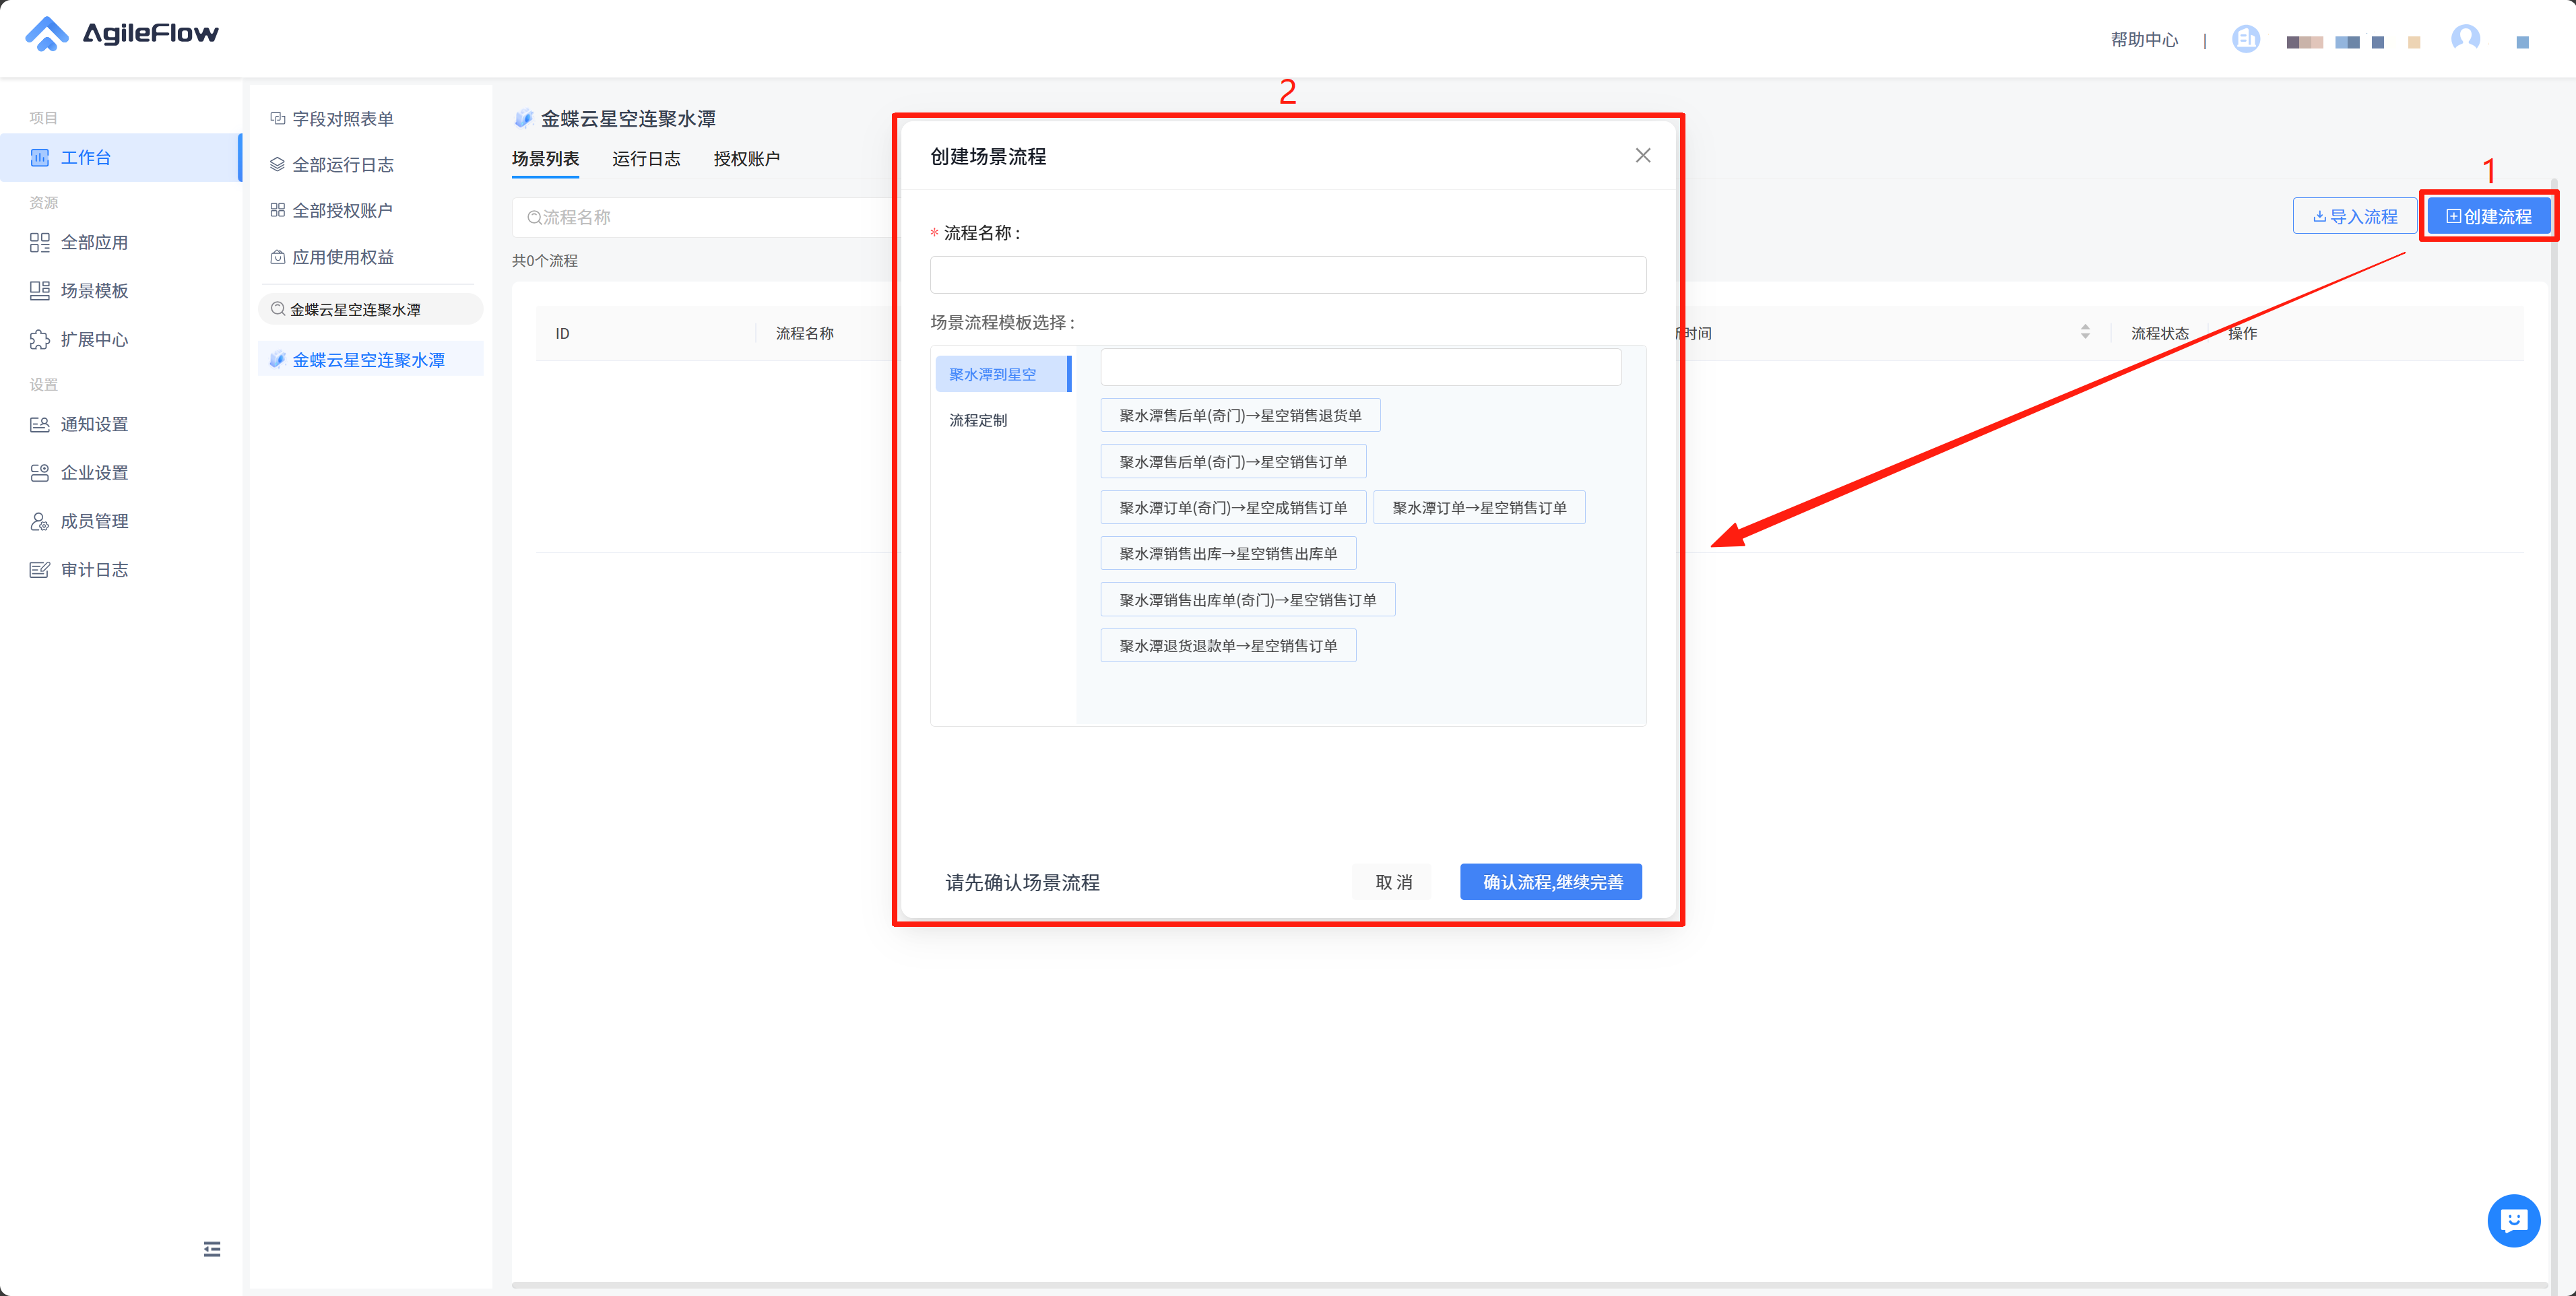This screenshot has width=2576, height=1296.
Task: Click the 流程状态 column header
Action: coord(2160,334)
